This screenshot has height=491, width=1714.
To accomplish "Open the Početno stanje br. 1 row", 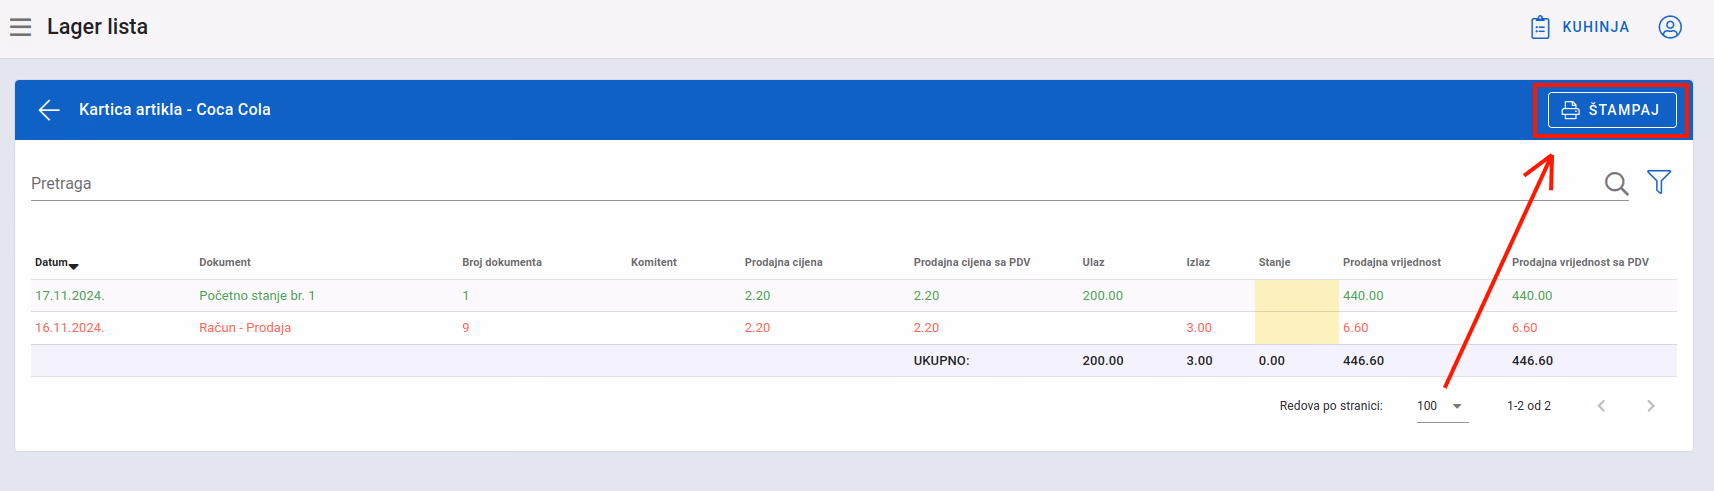I will pyautogui.click(x=853, y=296).
